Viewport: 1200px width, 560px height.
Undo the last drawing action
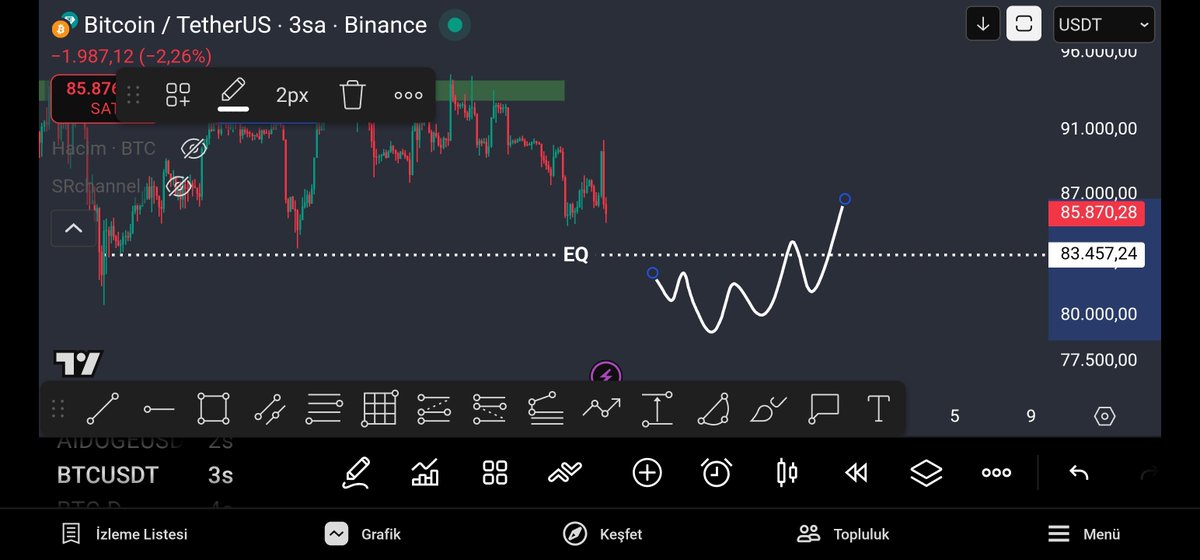[x=1078, y=473]
